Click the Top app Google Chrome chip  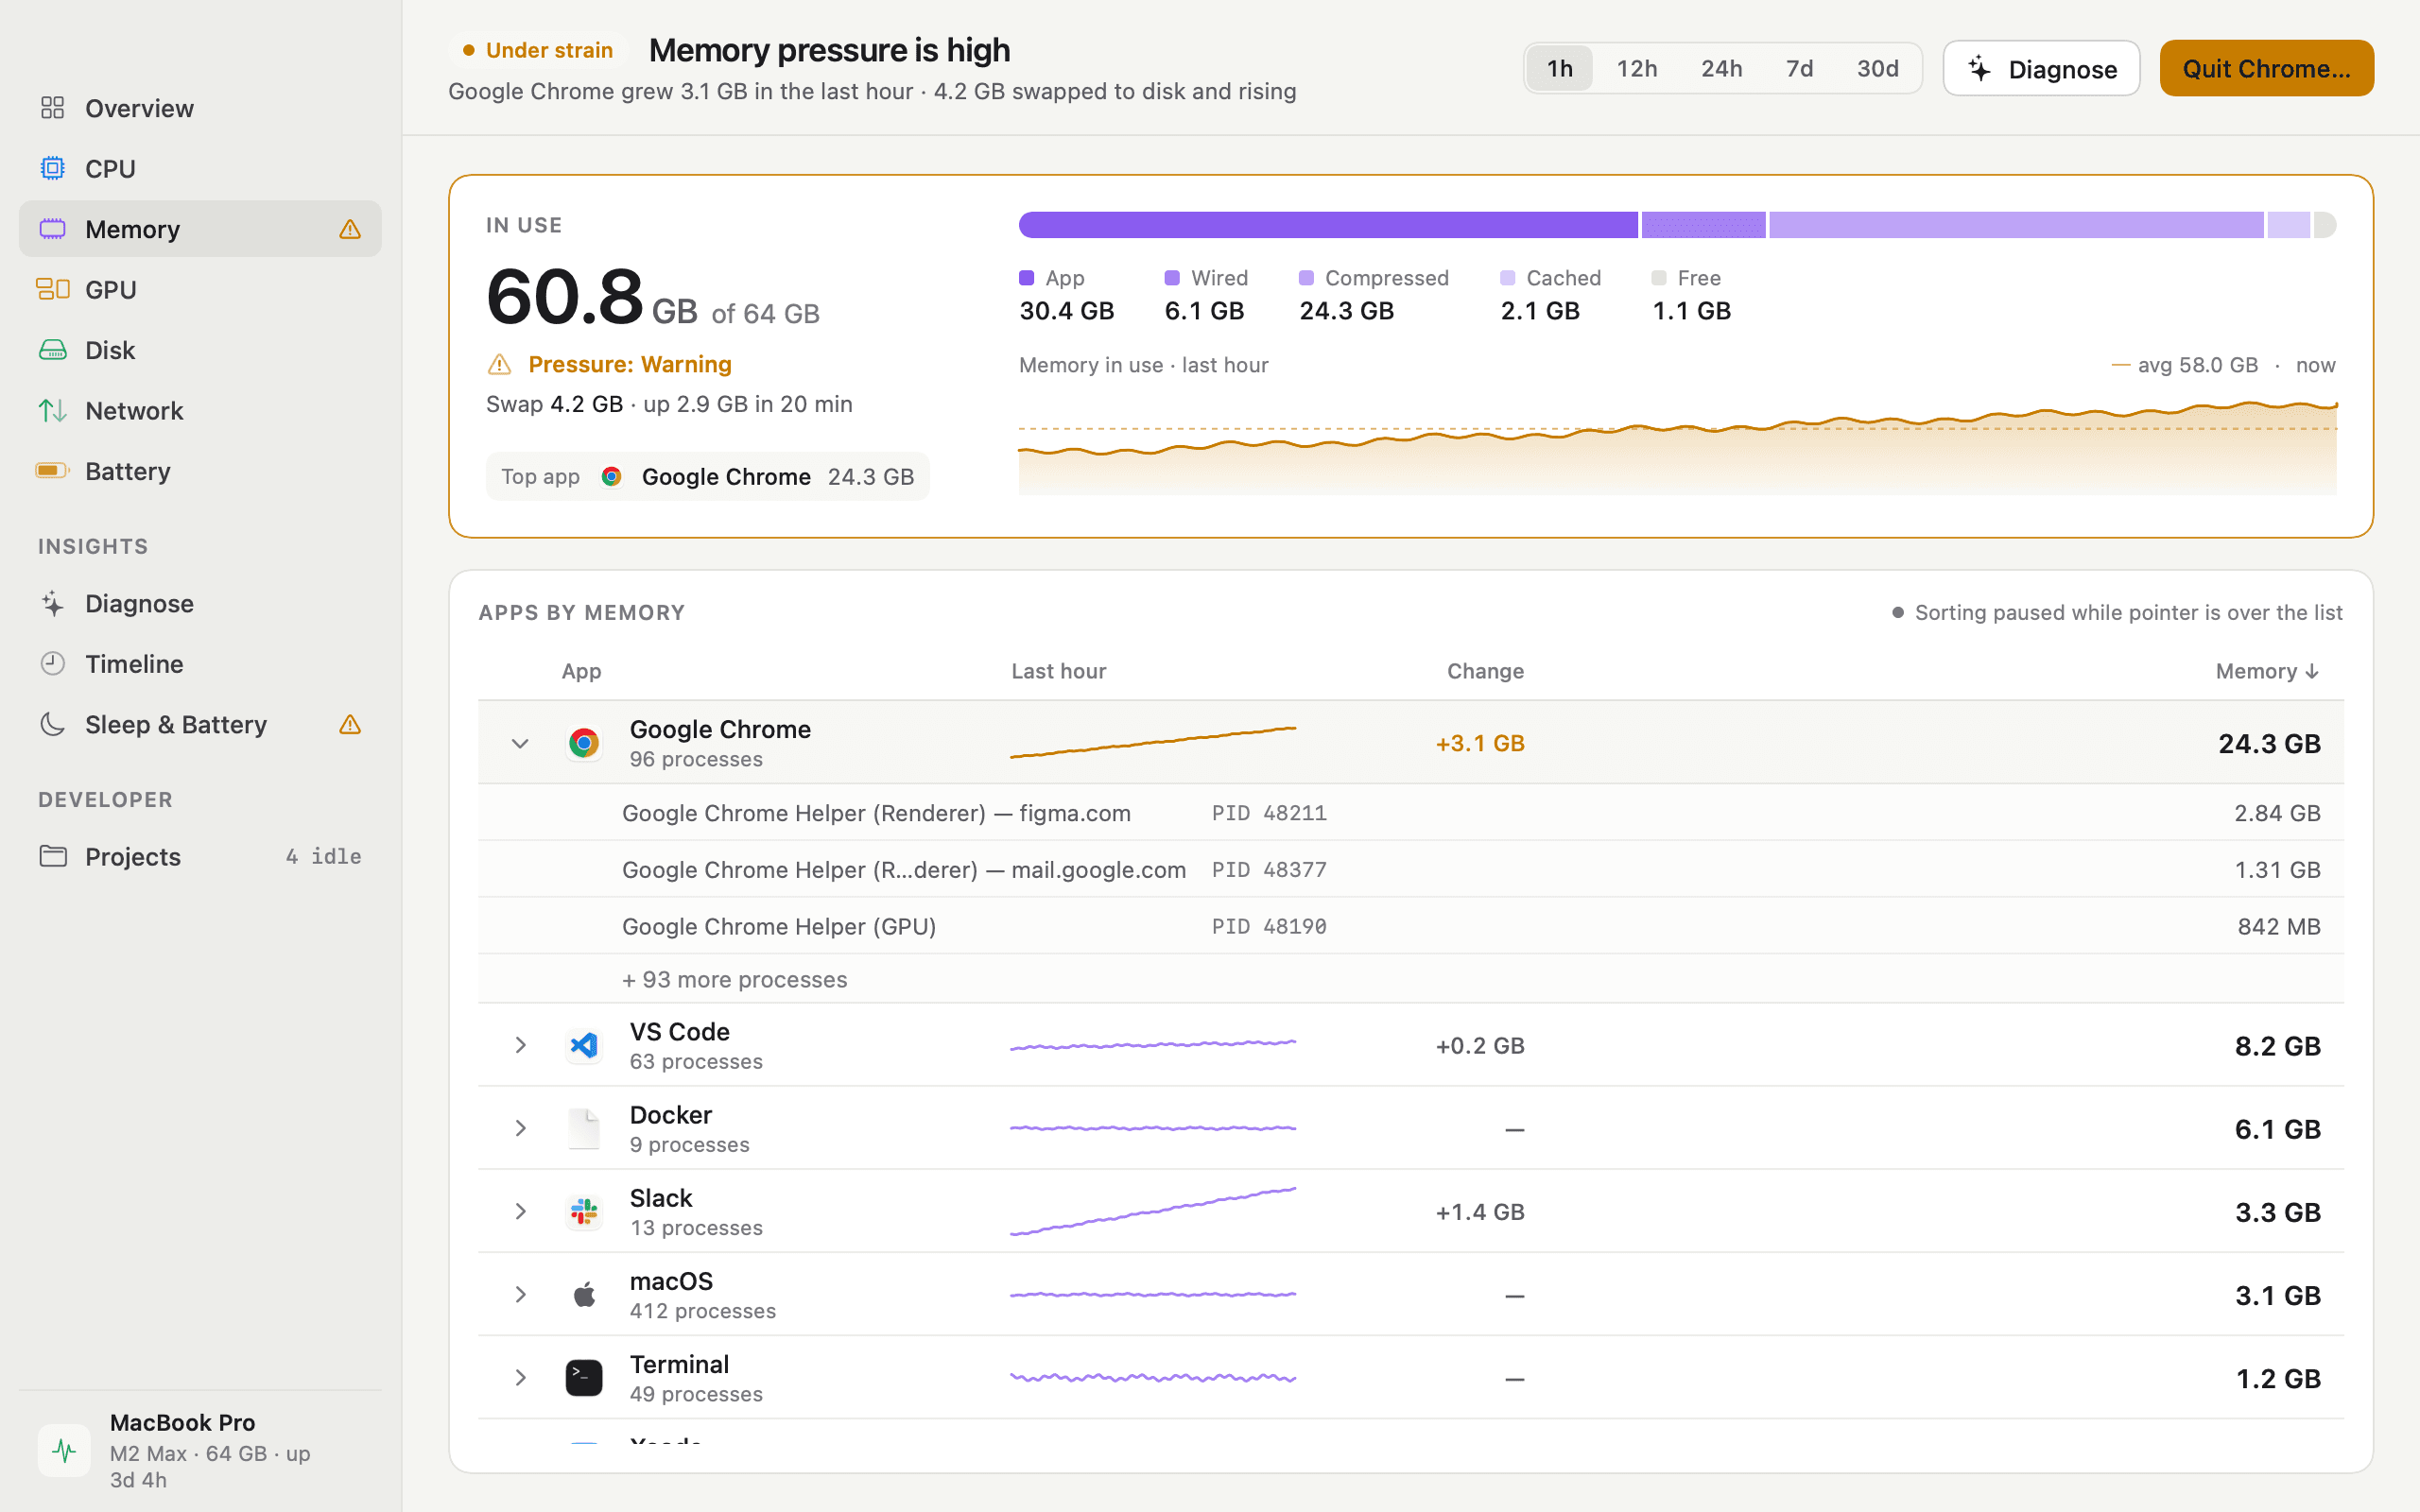[x=707, y=476]
